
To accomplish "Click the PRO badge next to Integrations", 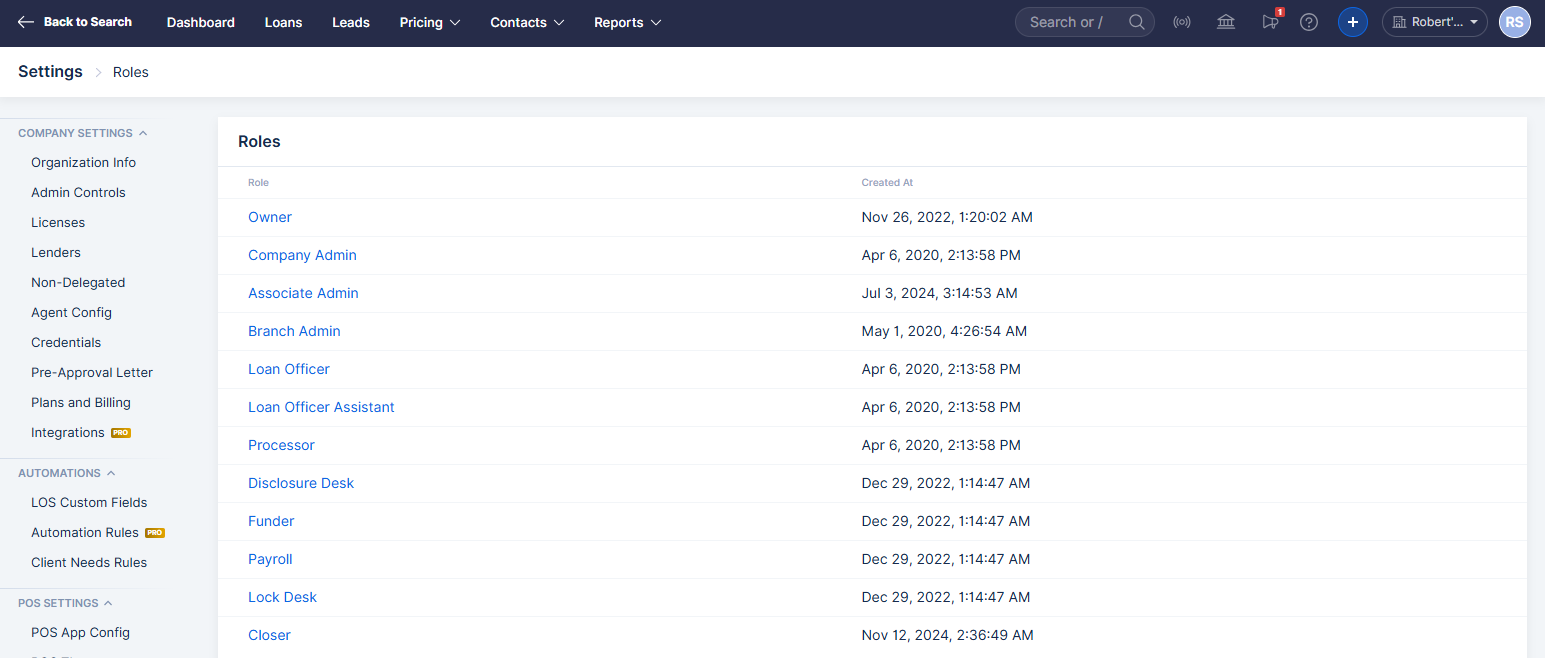I will pos(121,433).
